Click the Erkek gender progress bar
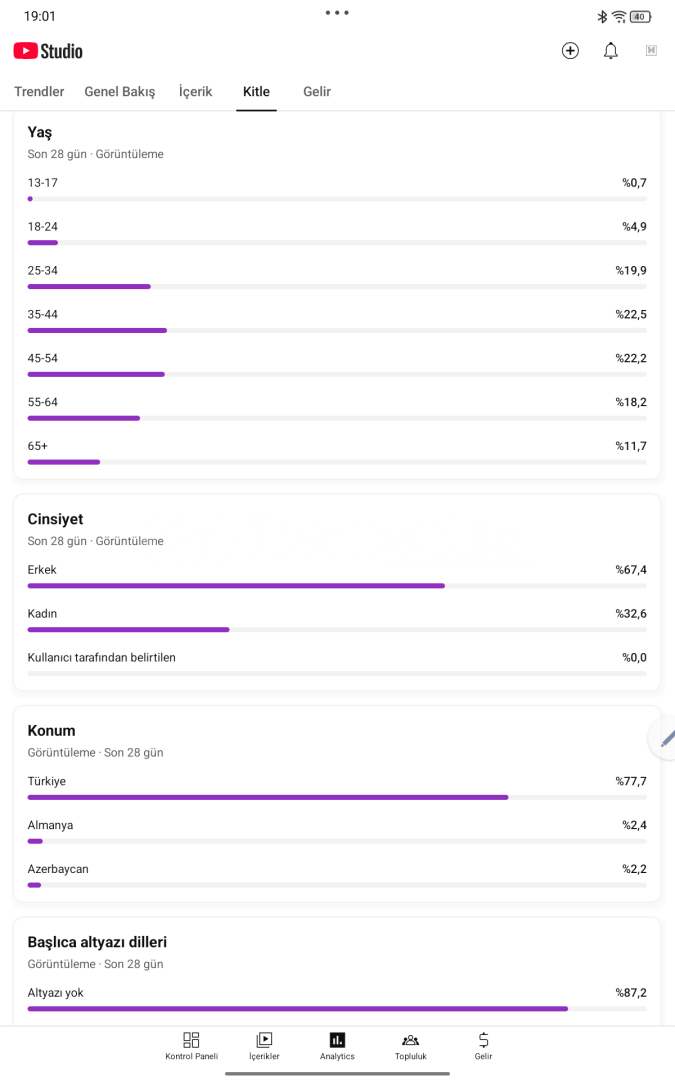Viewport: 675px width, 1080px height. pos(337,585)
